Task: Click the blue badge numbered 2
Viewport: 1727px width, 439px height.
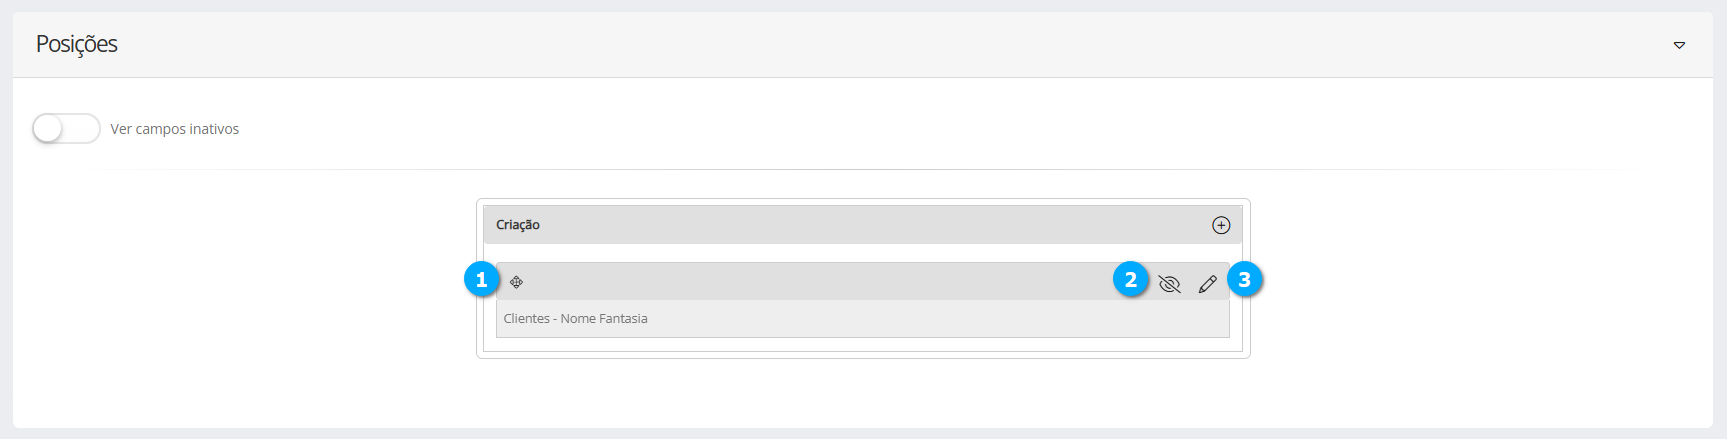Action: click(x=1131, y=280)
